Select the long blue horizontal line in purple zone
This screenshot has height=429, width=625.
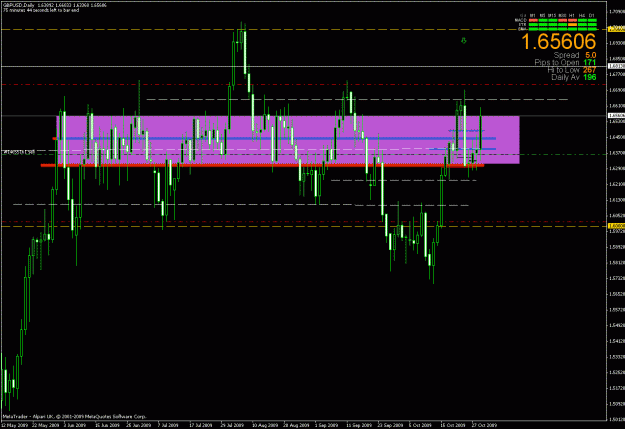(x=275, y=138)
